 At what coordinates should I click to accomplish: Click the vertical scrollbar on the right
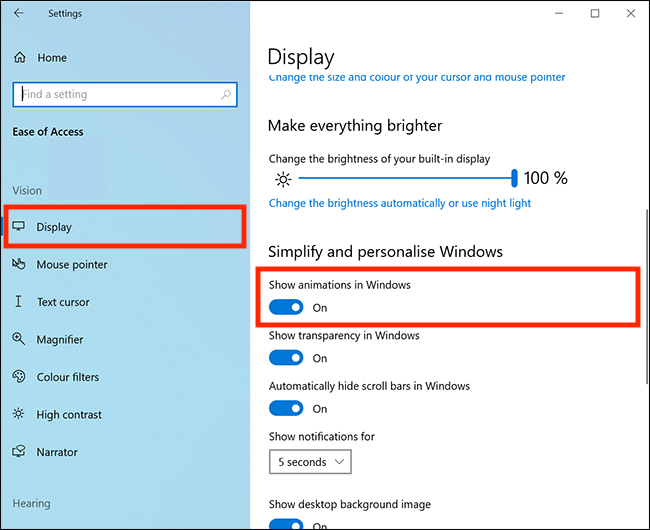click(x=647, y=296)
